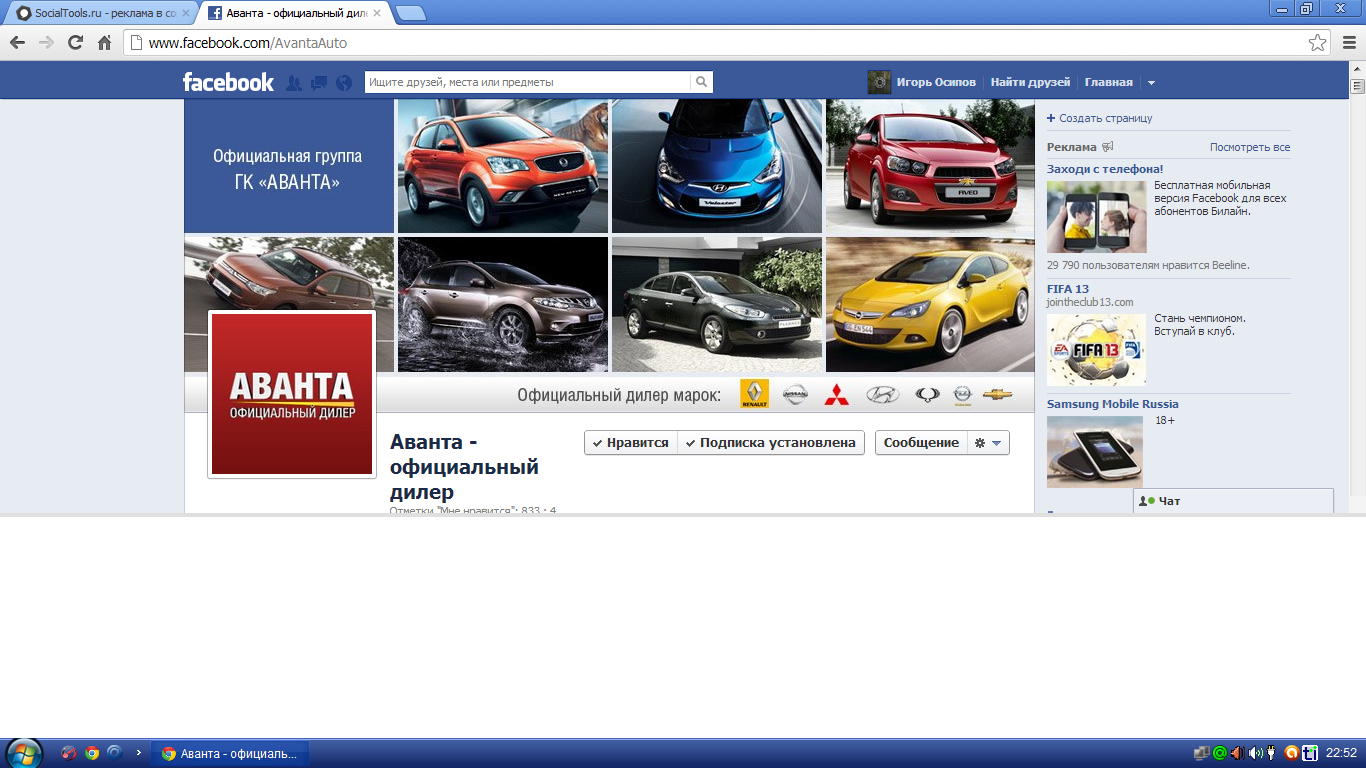
Task: Click the megaphone icon beside Реклама
Action: pos(1107,147)
